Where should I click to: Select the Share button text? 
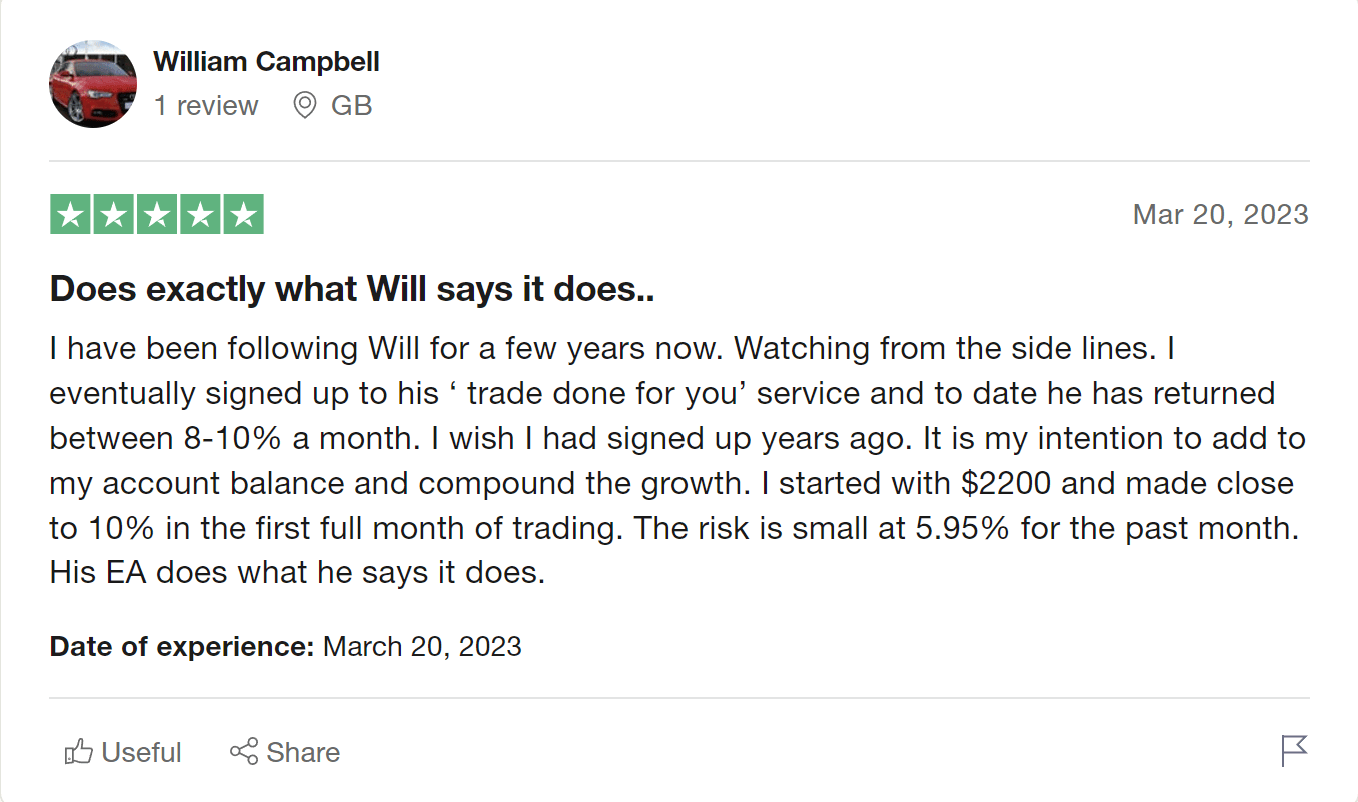click(303, 752)
